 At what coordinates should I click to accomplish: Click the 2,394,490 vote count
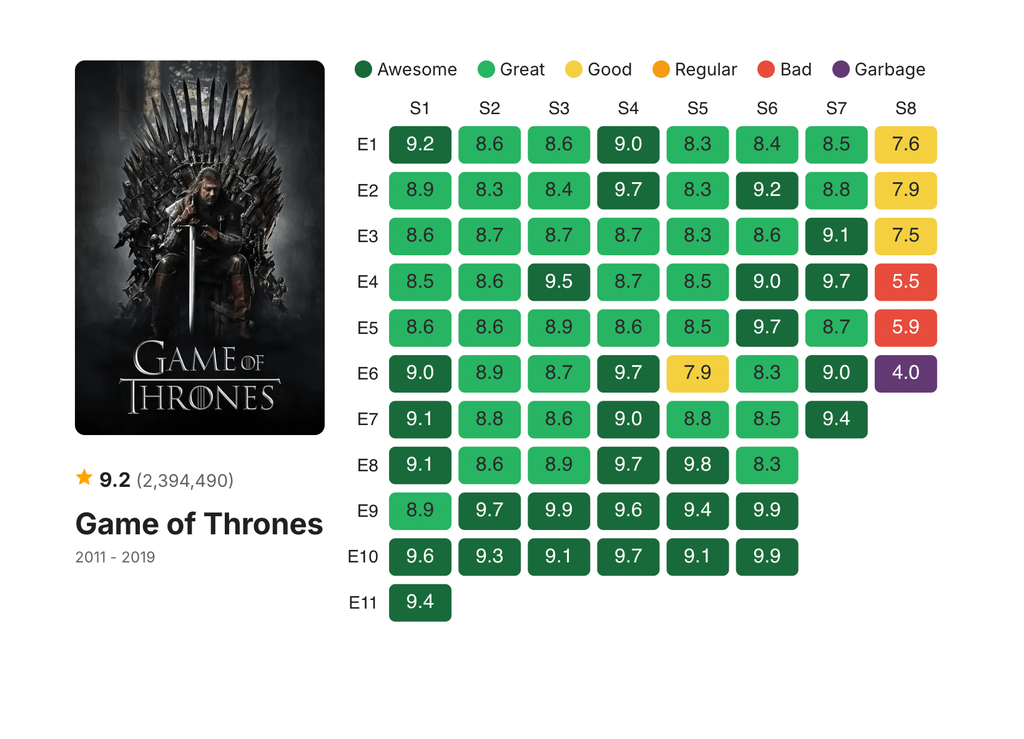[185, 480]
